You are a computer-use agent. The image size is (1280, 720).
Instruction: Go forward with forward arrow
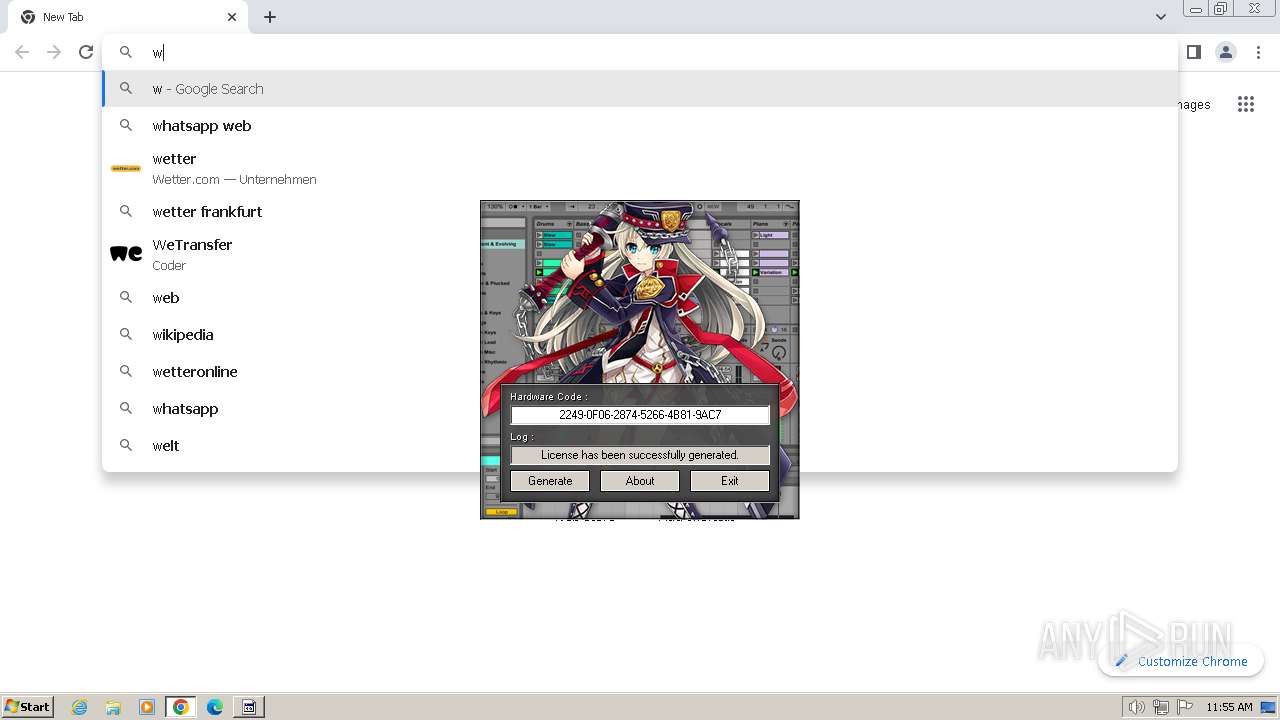tap(54, 52)
